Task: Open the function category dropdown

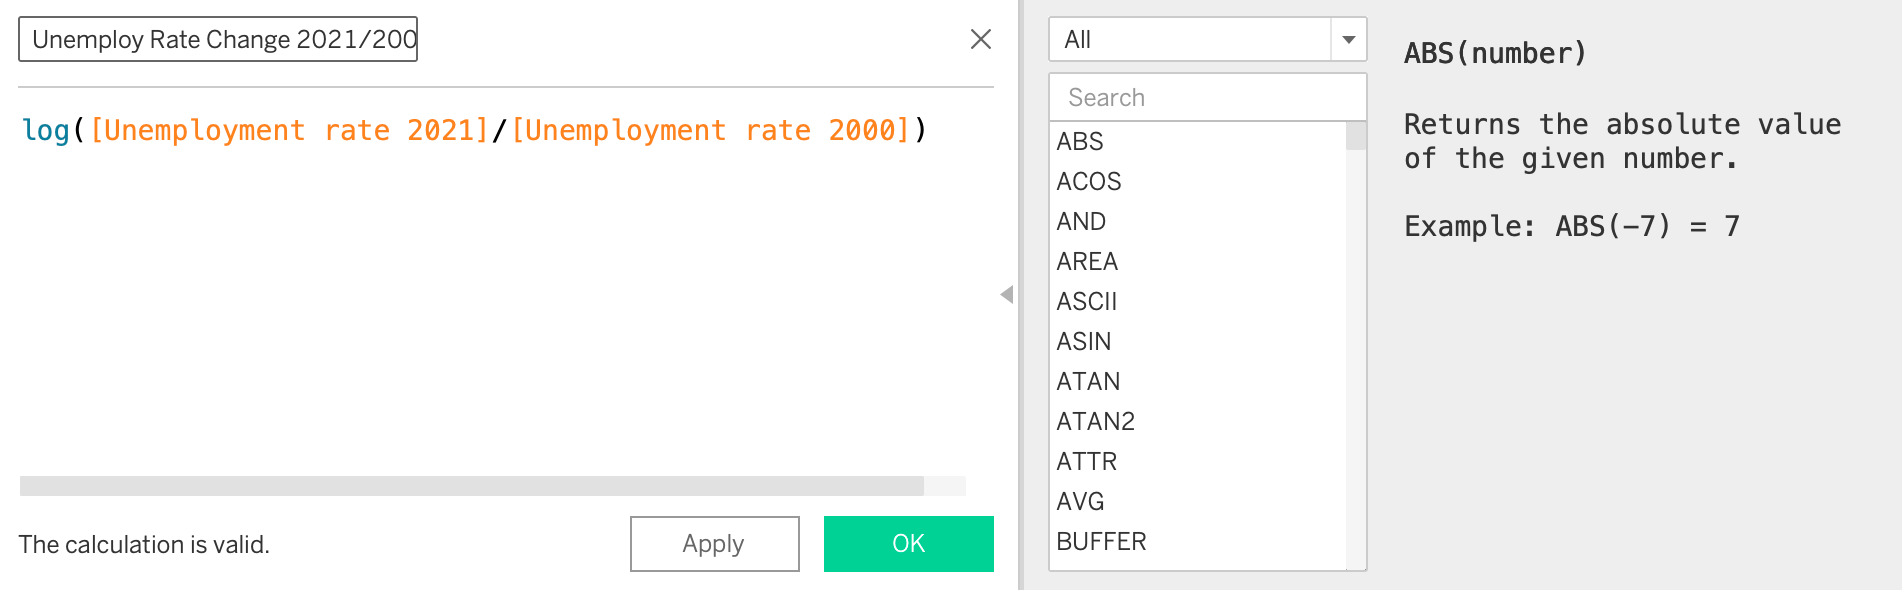Action: (x=1348, y=40)
